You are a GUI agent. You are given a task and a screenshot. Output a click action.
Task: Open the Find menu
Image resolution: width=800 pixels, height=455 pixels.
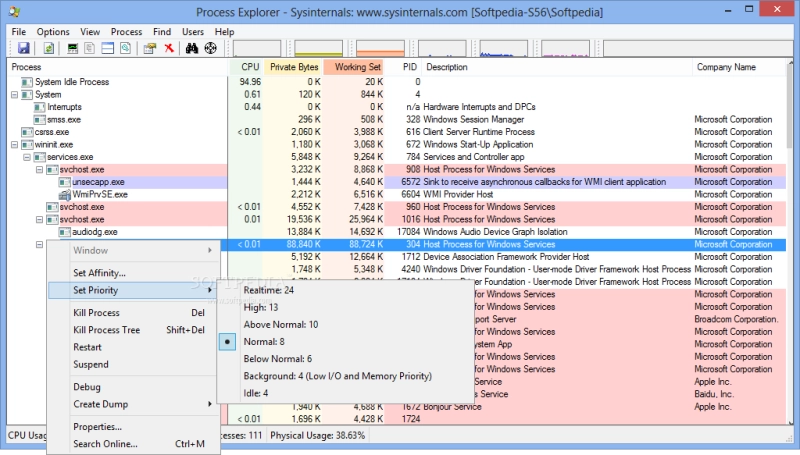[162, 32]
